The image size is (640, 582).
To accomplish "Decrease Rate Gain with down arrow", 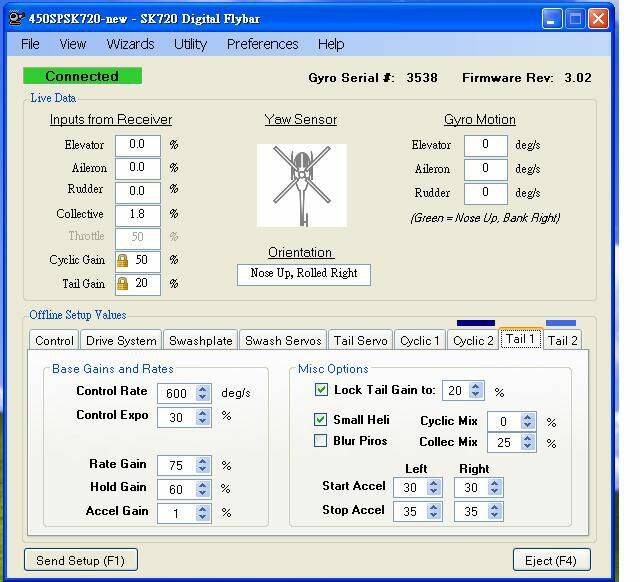I will click(203, 470).
